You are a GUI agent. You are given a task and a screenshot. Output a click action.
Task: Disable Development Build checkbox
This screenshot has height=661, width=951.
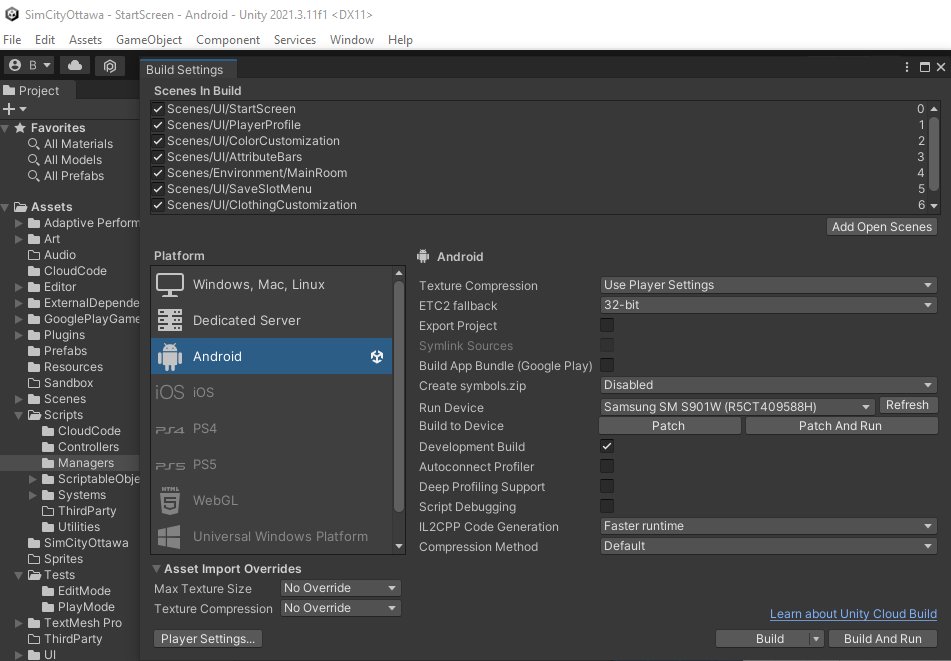coord(607,446)
